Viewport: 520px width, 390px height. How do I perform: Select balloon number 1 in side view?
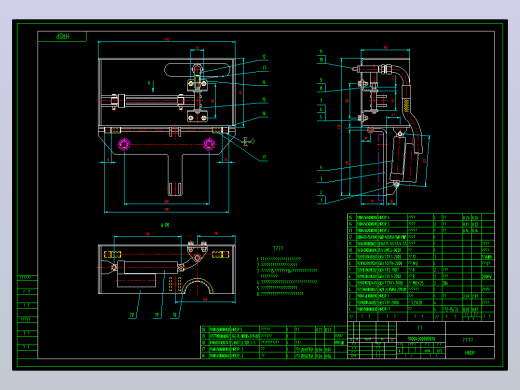click(x=321, y=200)
